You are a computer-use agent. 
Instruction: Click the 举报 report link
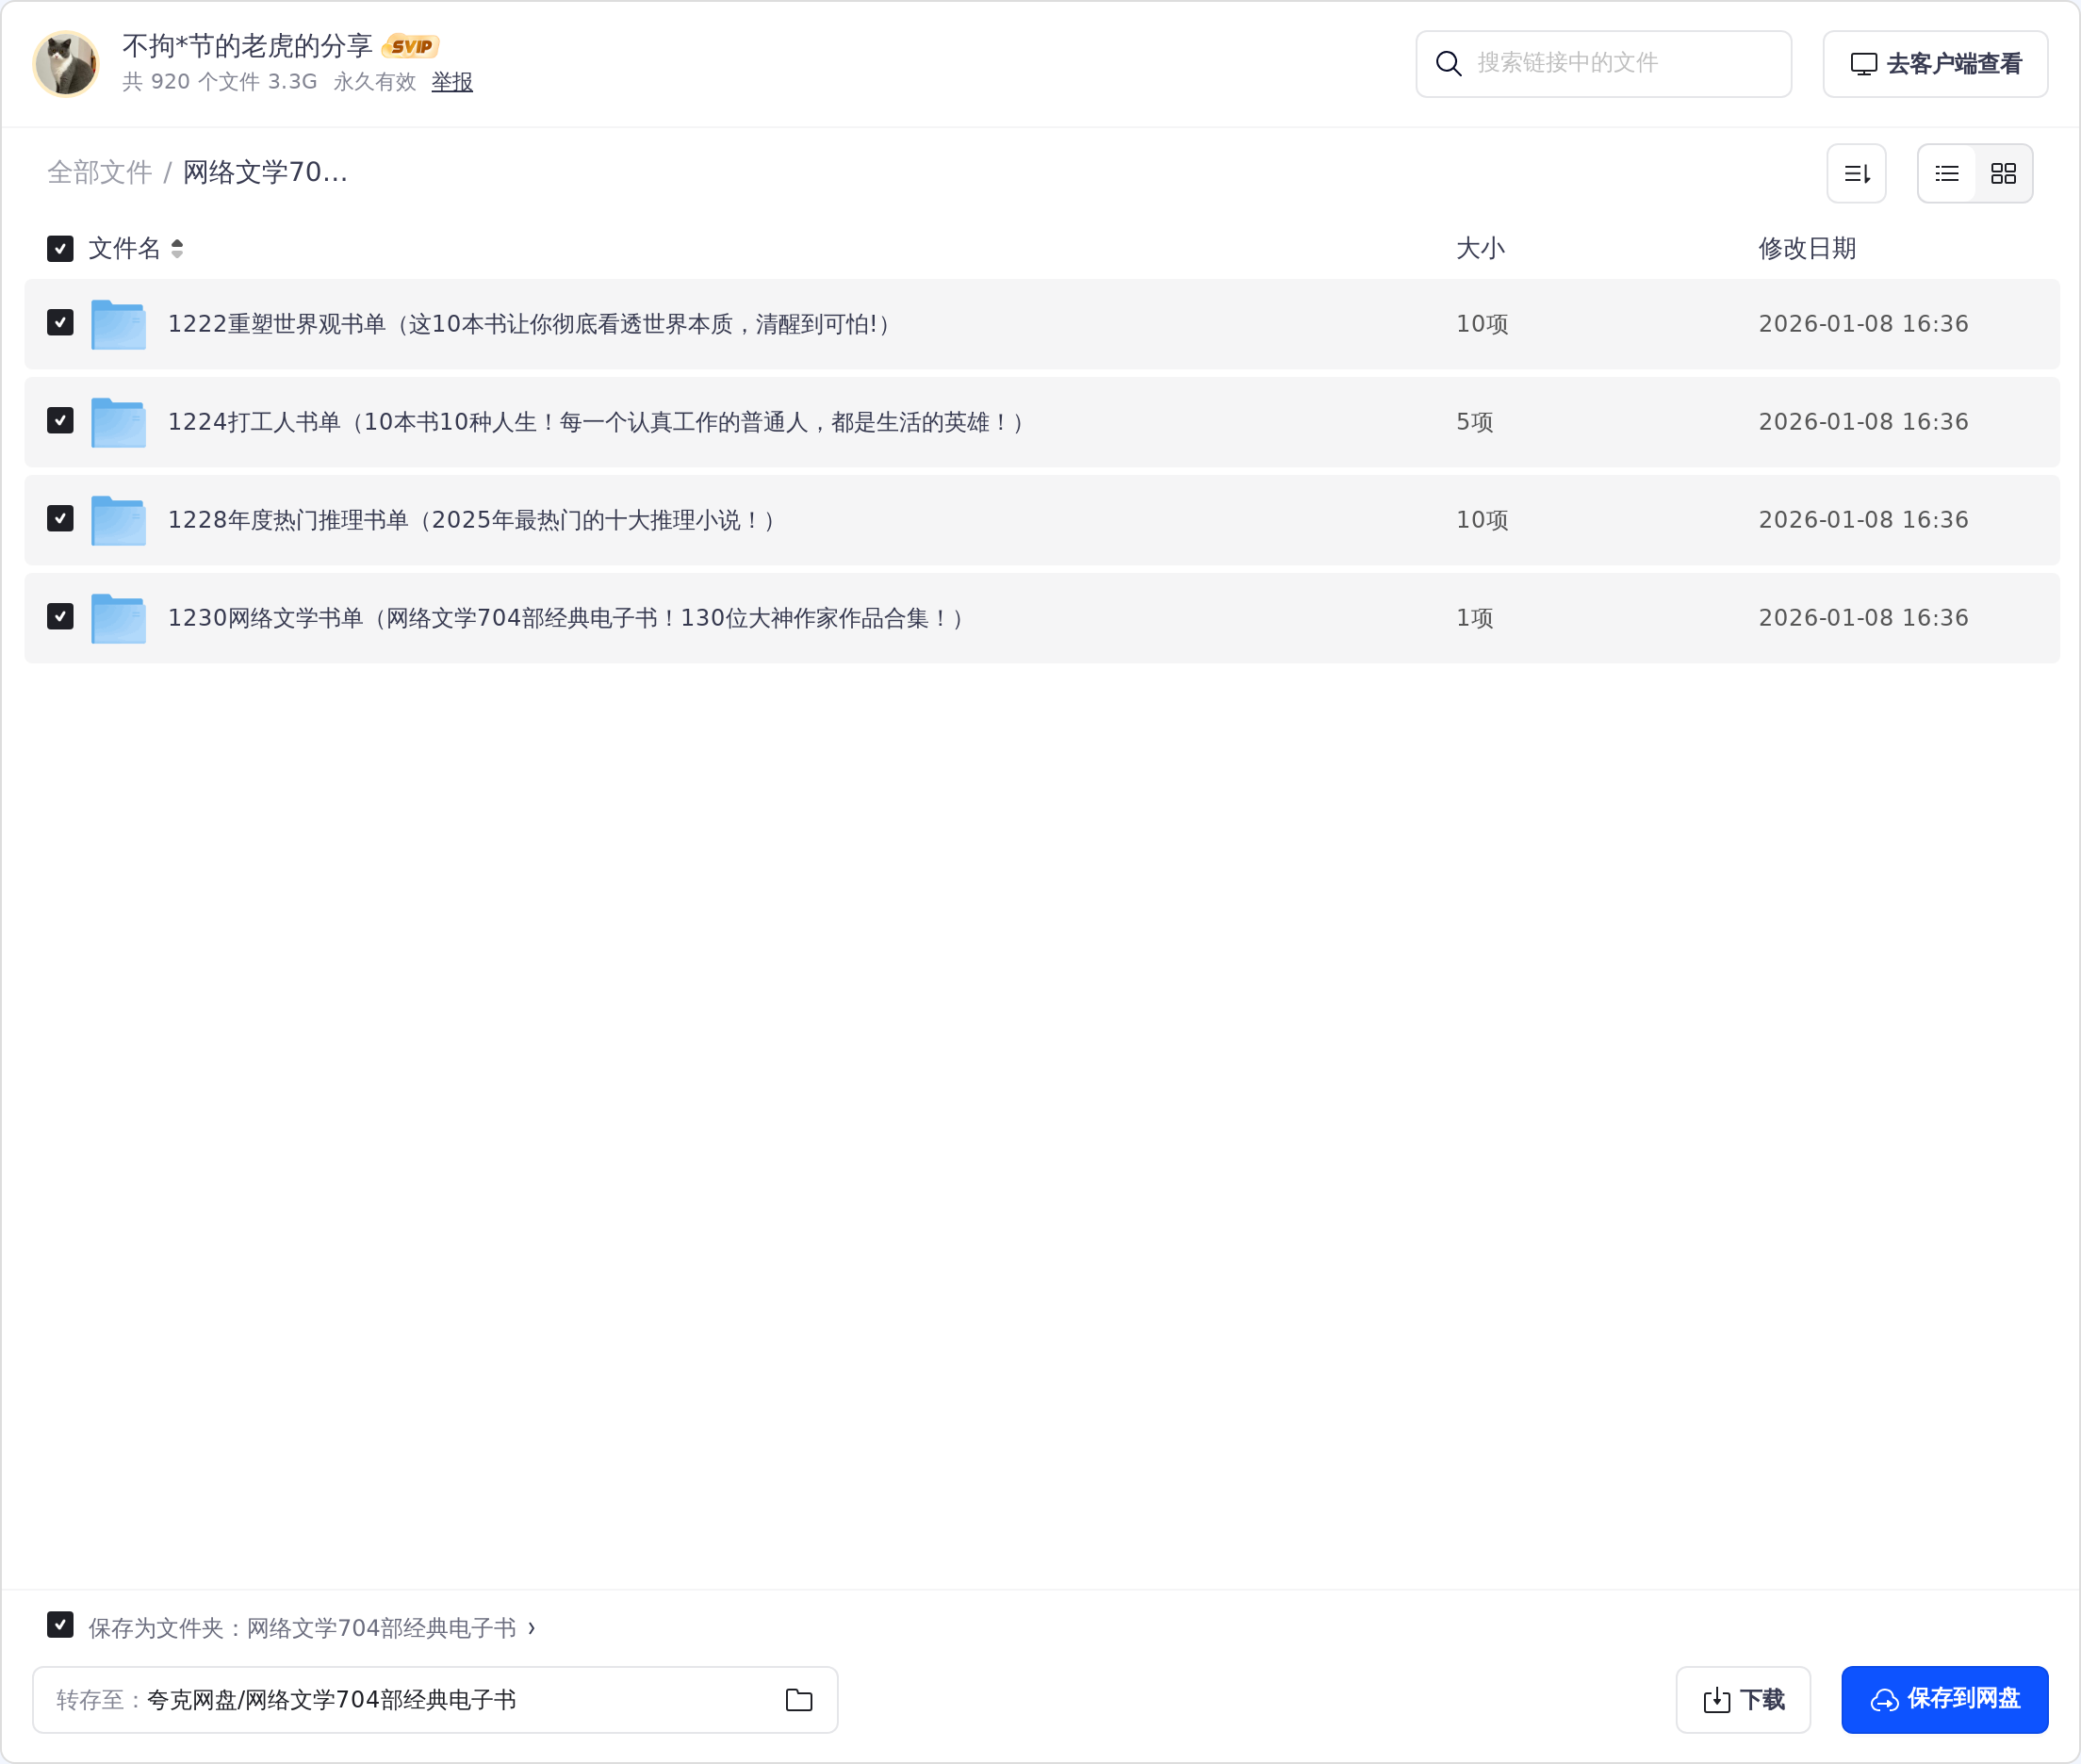[451, 82]
